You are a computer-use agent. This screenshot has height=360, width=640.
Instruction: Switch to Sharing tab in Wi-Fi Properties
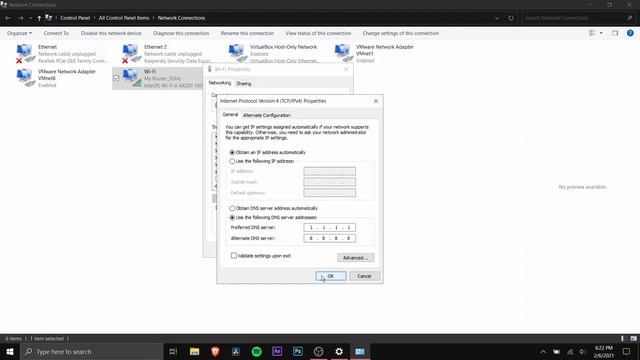coord(244,84)
